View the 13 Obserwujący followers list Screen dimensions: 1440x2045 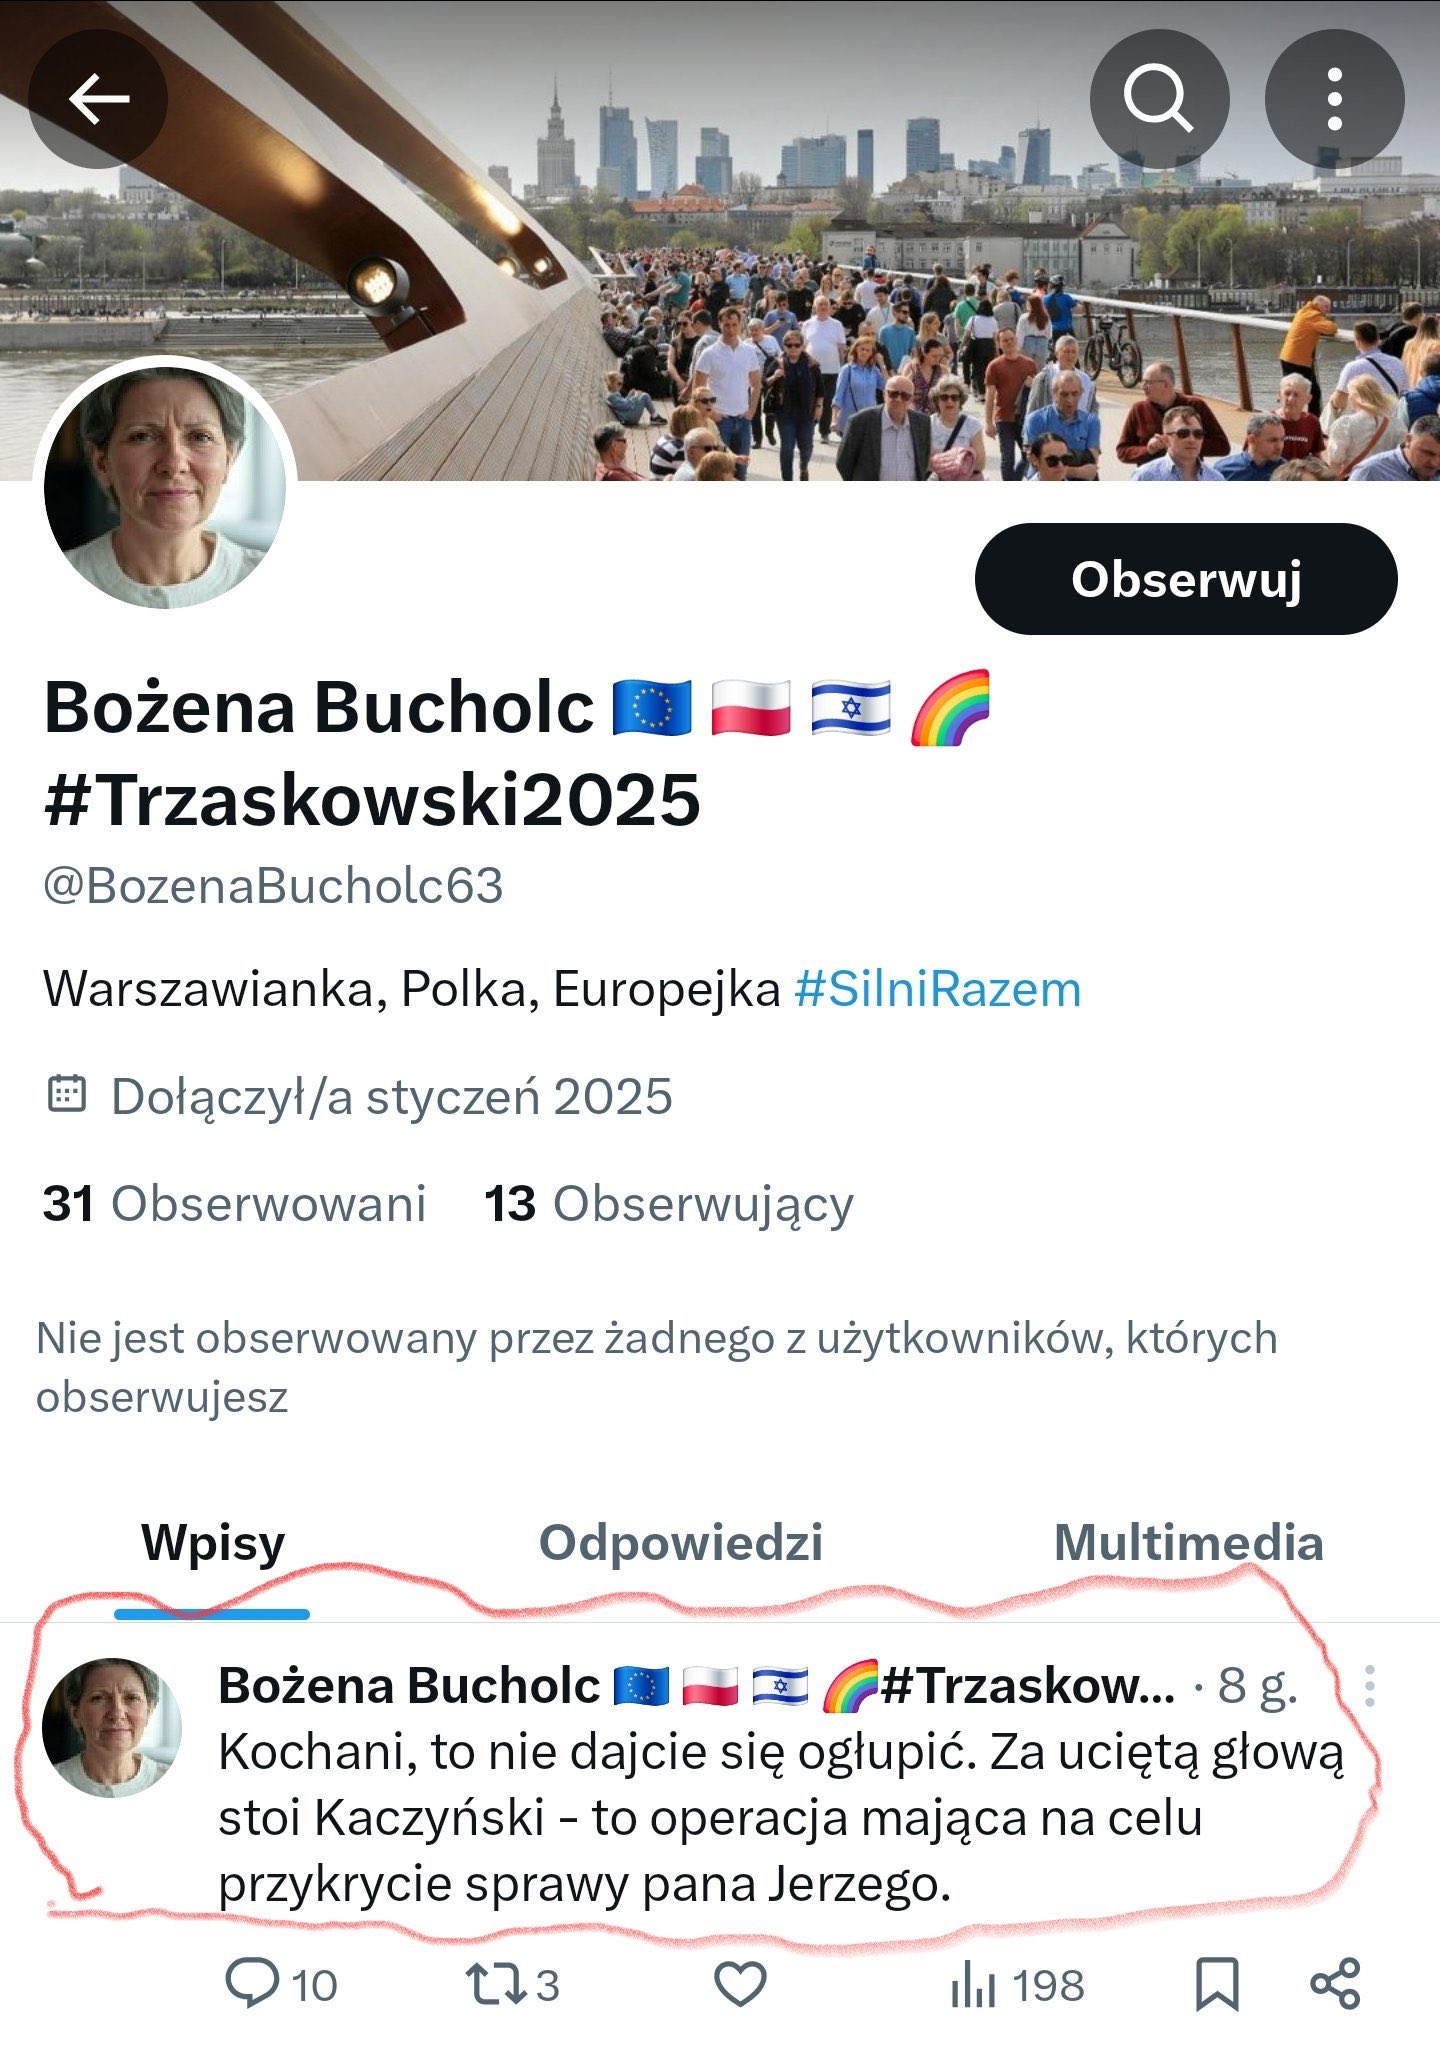coord(669,1203)
